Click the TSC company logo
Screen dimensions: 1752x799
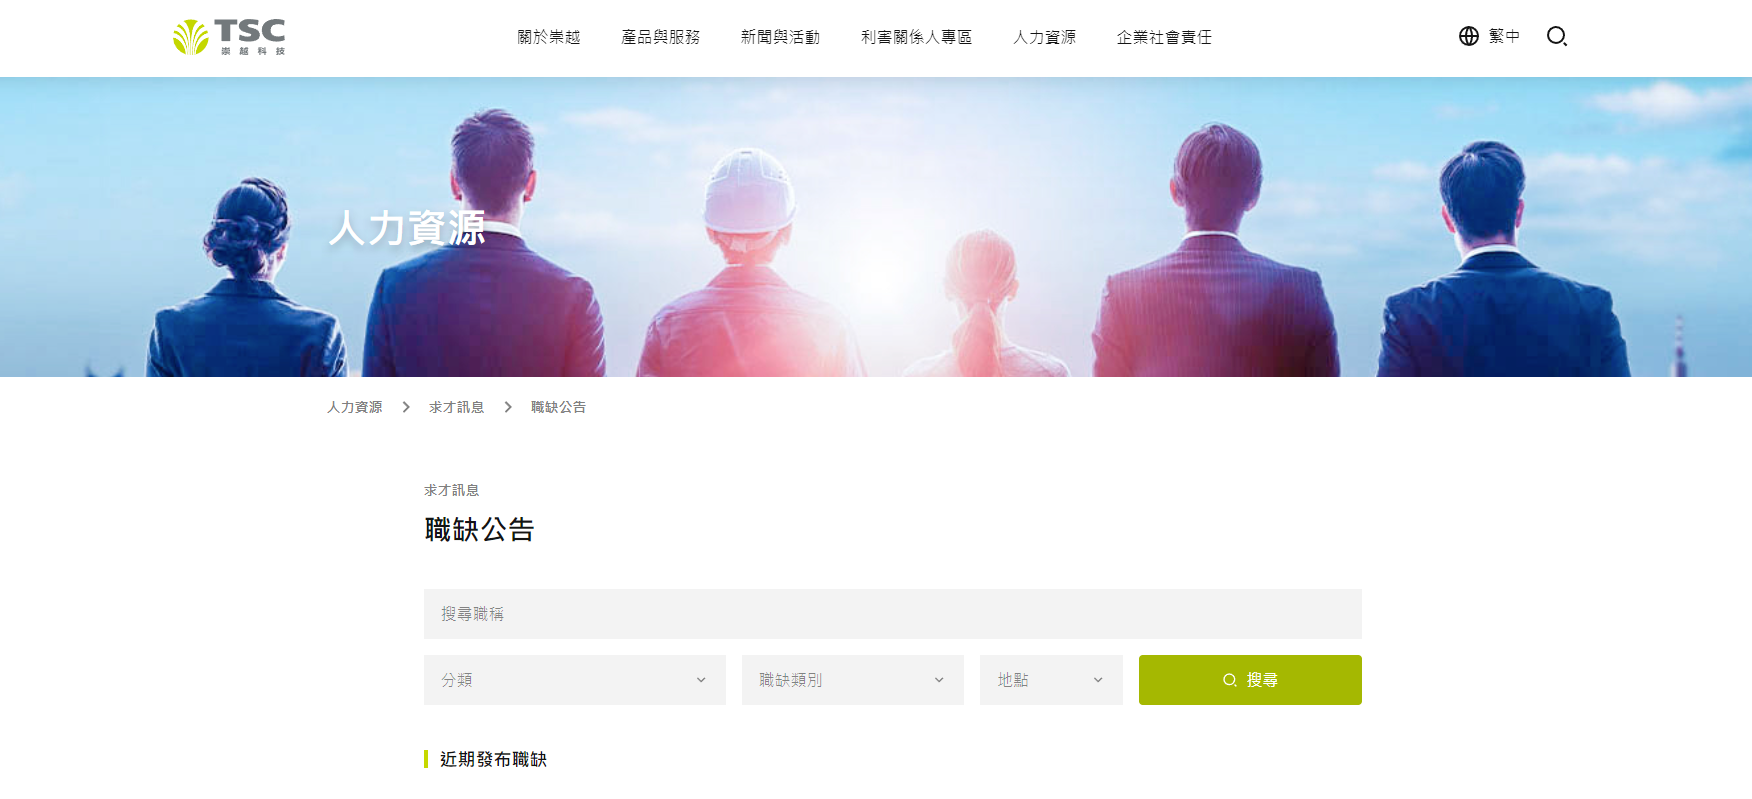[x=229, y=37]
